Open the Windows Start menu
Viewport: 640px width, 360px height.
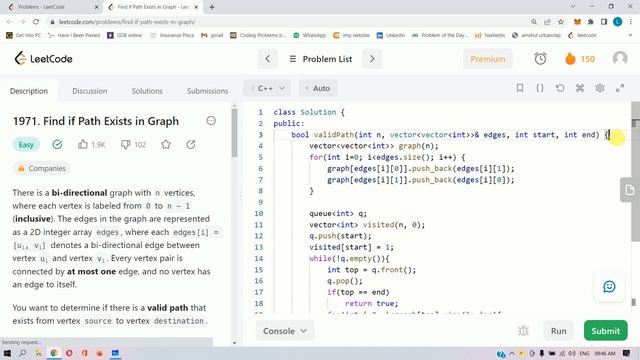pos(7,353)
